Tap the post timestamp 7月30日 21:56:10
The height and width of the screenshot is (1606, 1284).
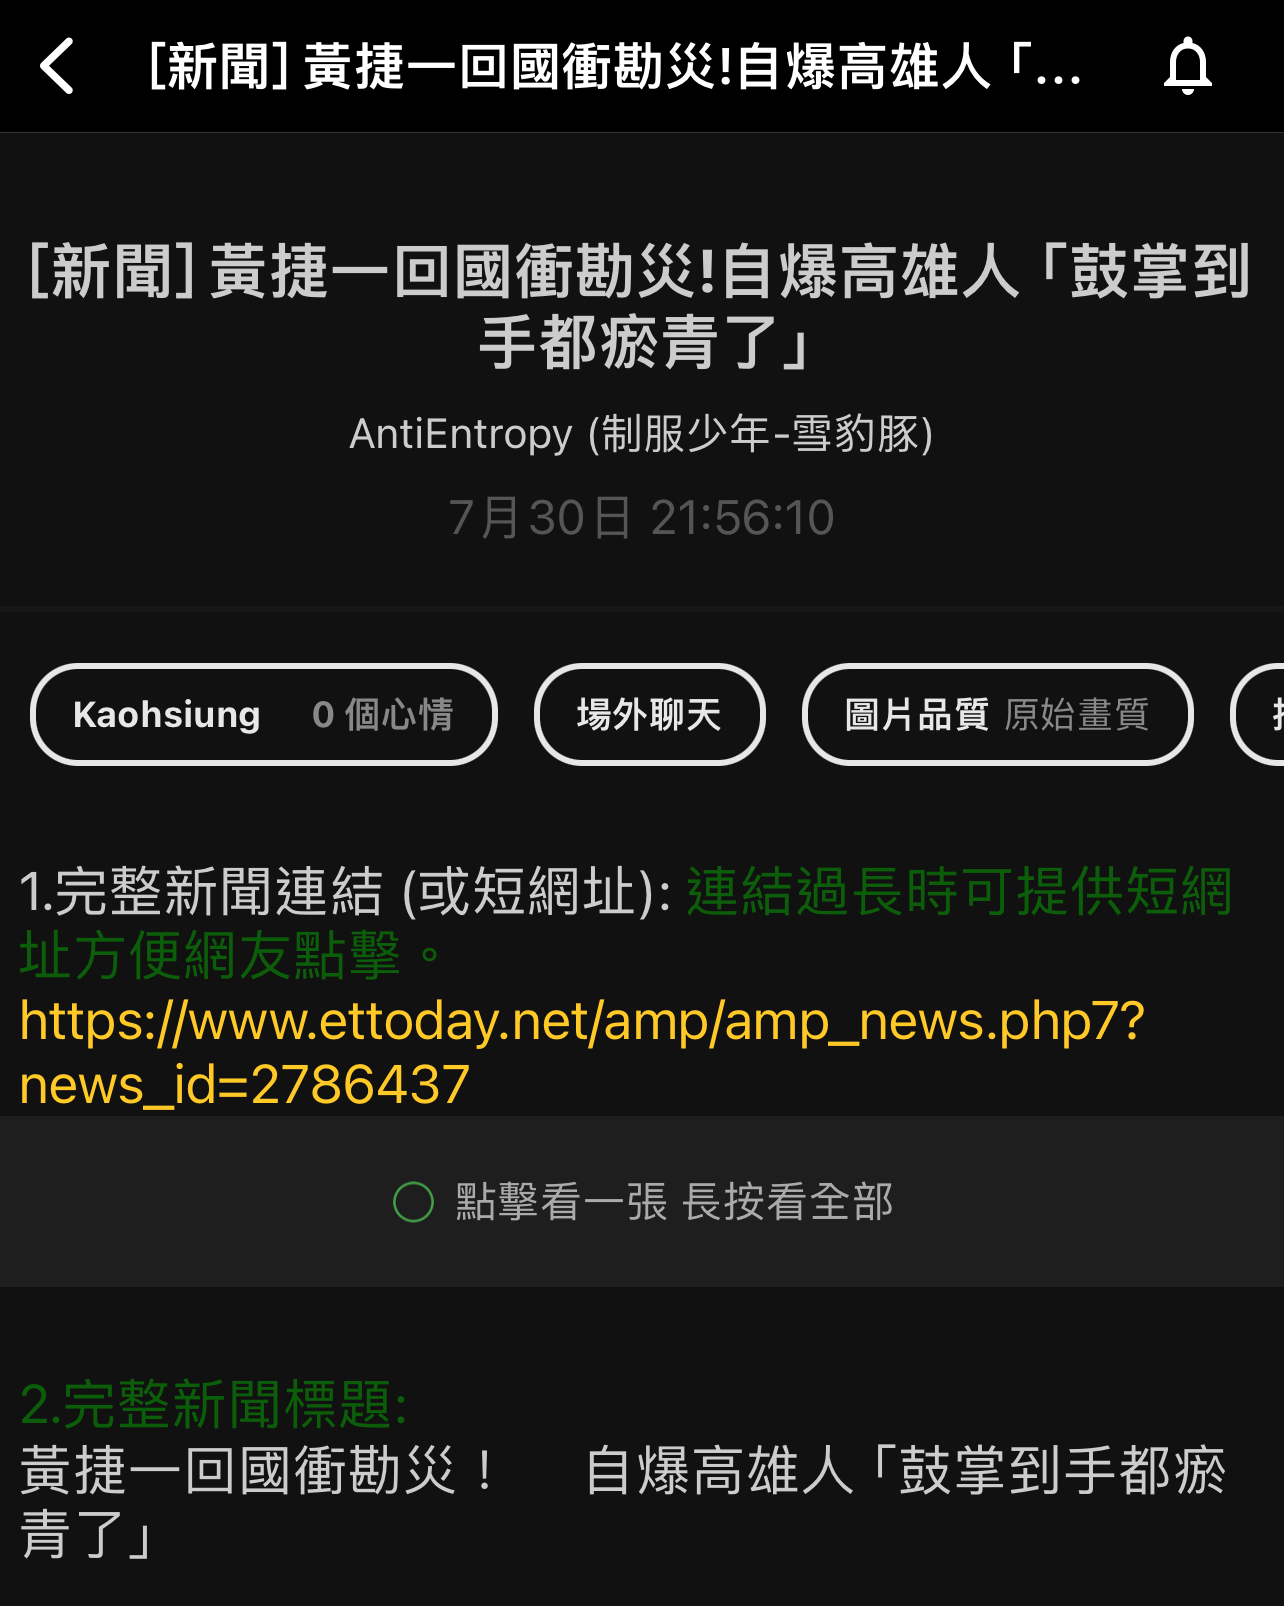641,518
